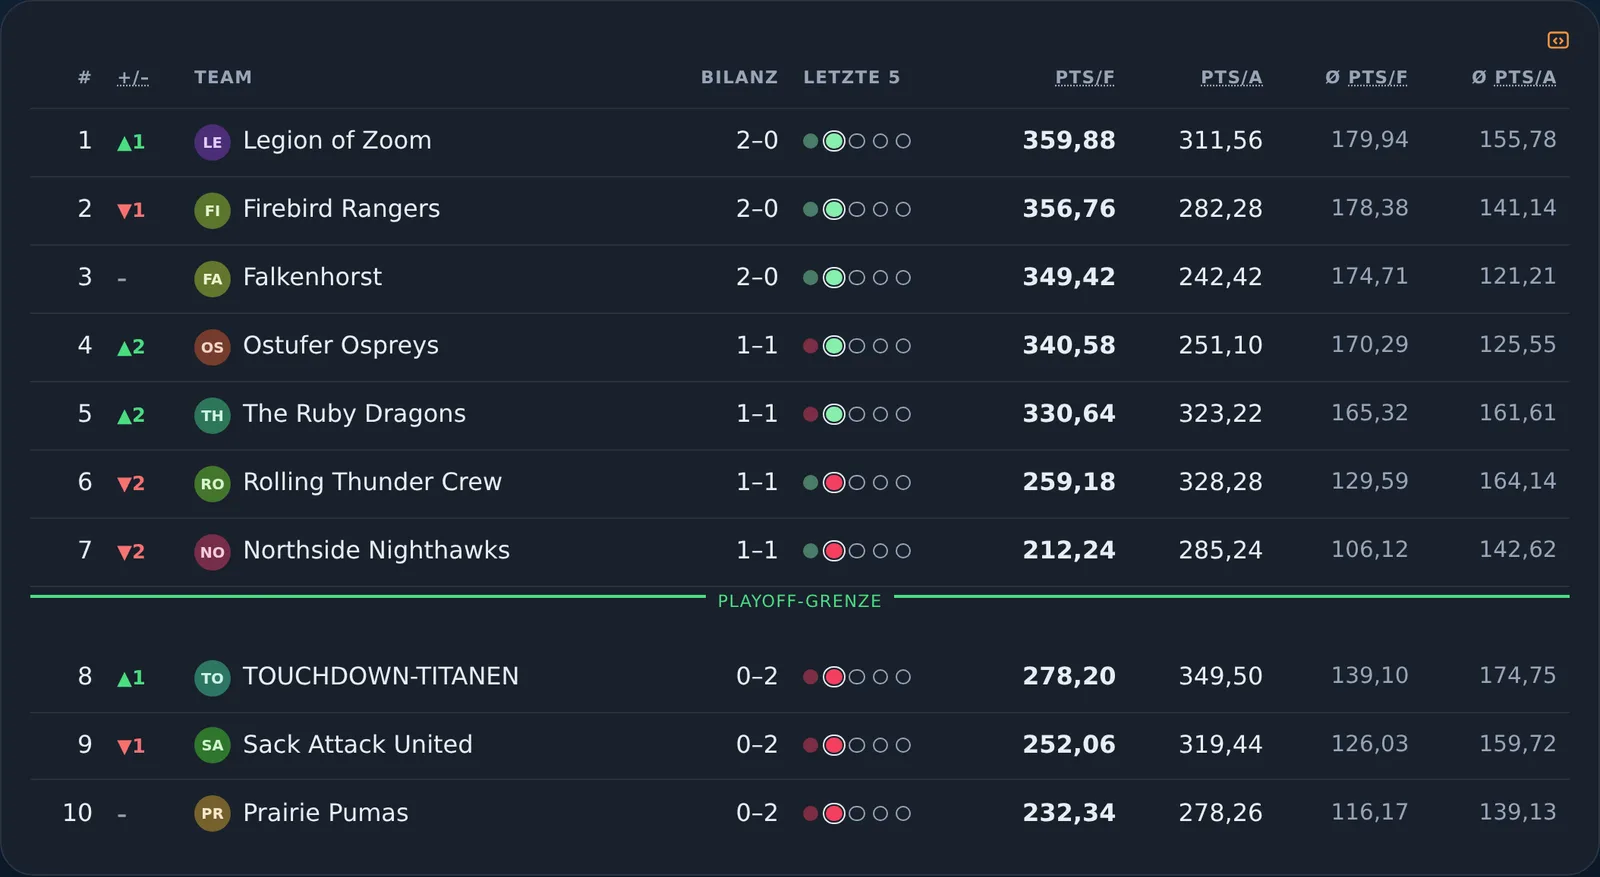
Task: Click Sack Attack United down-one rank indicator
Action: tap(131, 746)
